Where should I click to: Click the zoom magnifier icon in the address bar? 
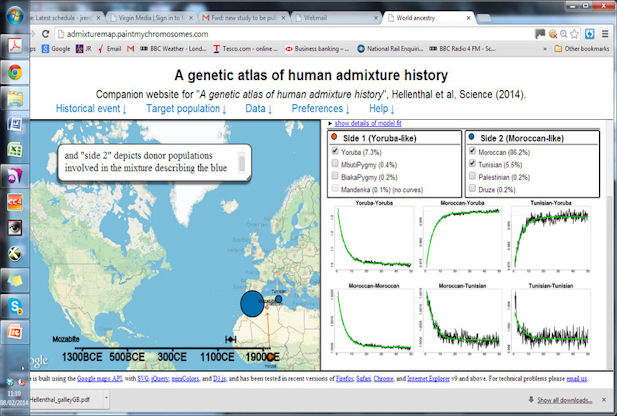click(563, 34)
